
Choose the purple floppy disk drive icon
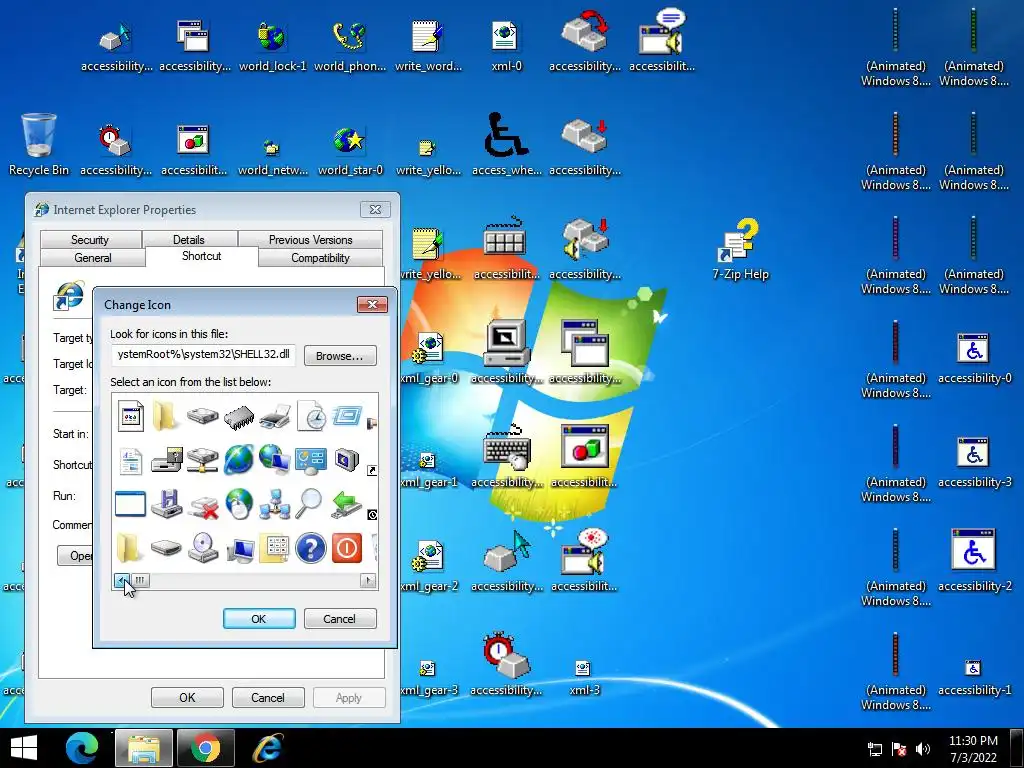(x=167, y=504)
